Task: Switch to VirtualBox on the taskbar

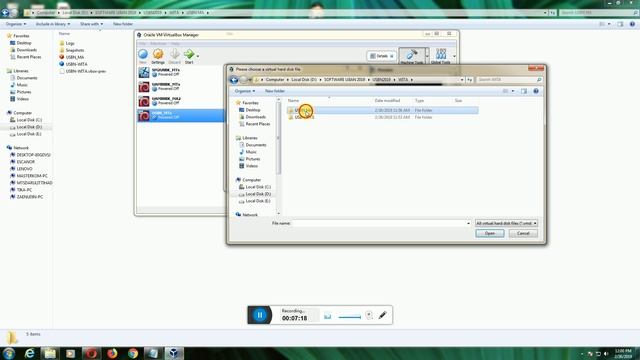Action: click(x=174, y=353)
